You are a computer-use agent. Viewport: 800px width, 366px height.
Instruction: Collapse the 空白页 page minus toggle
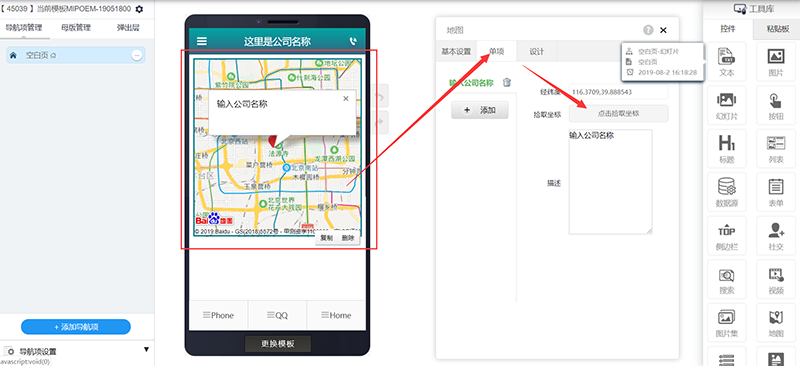137,55
